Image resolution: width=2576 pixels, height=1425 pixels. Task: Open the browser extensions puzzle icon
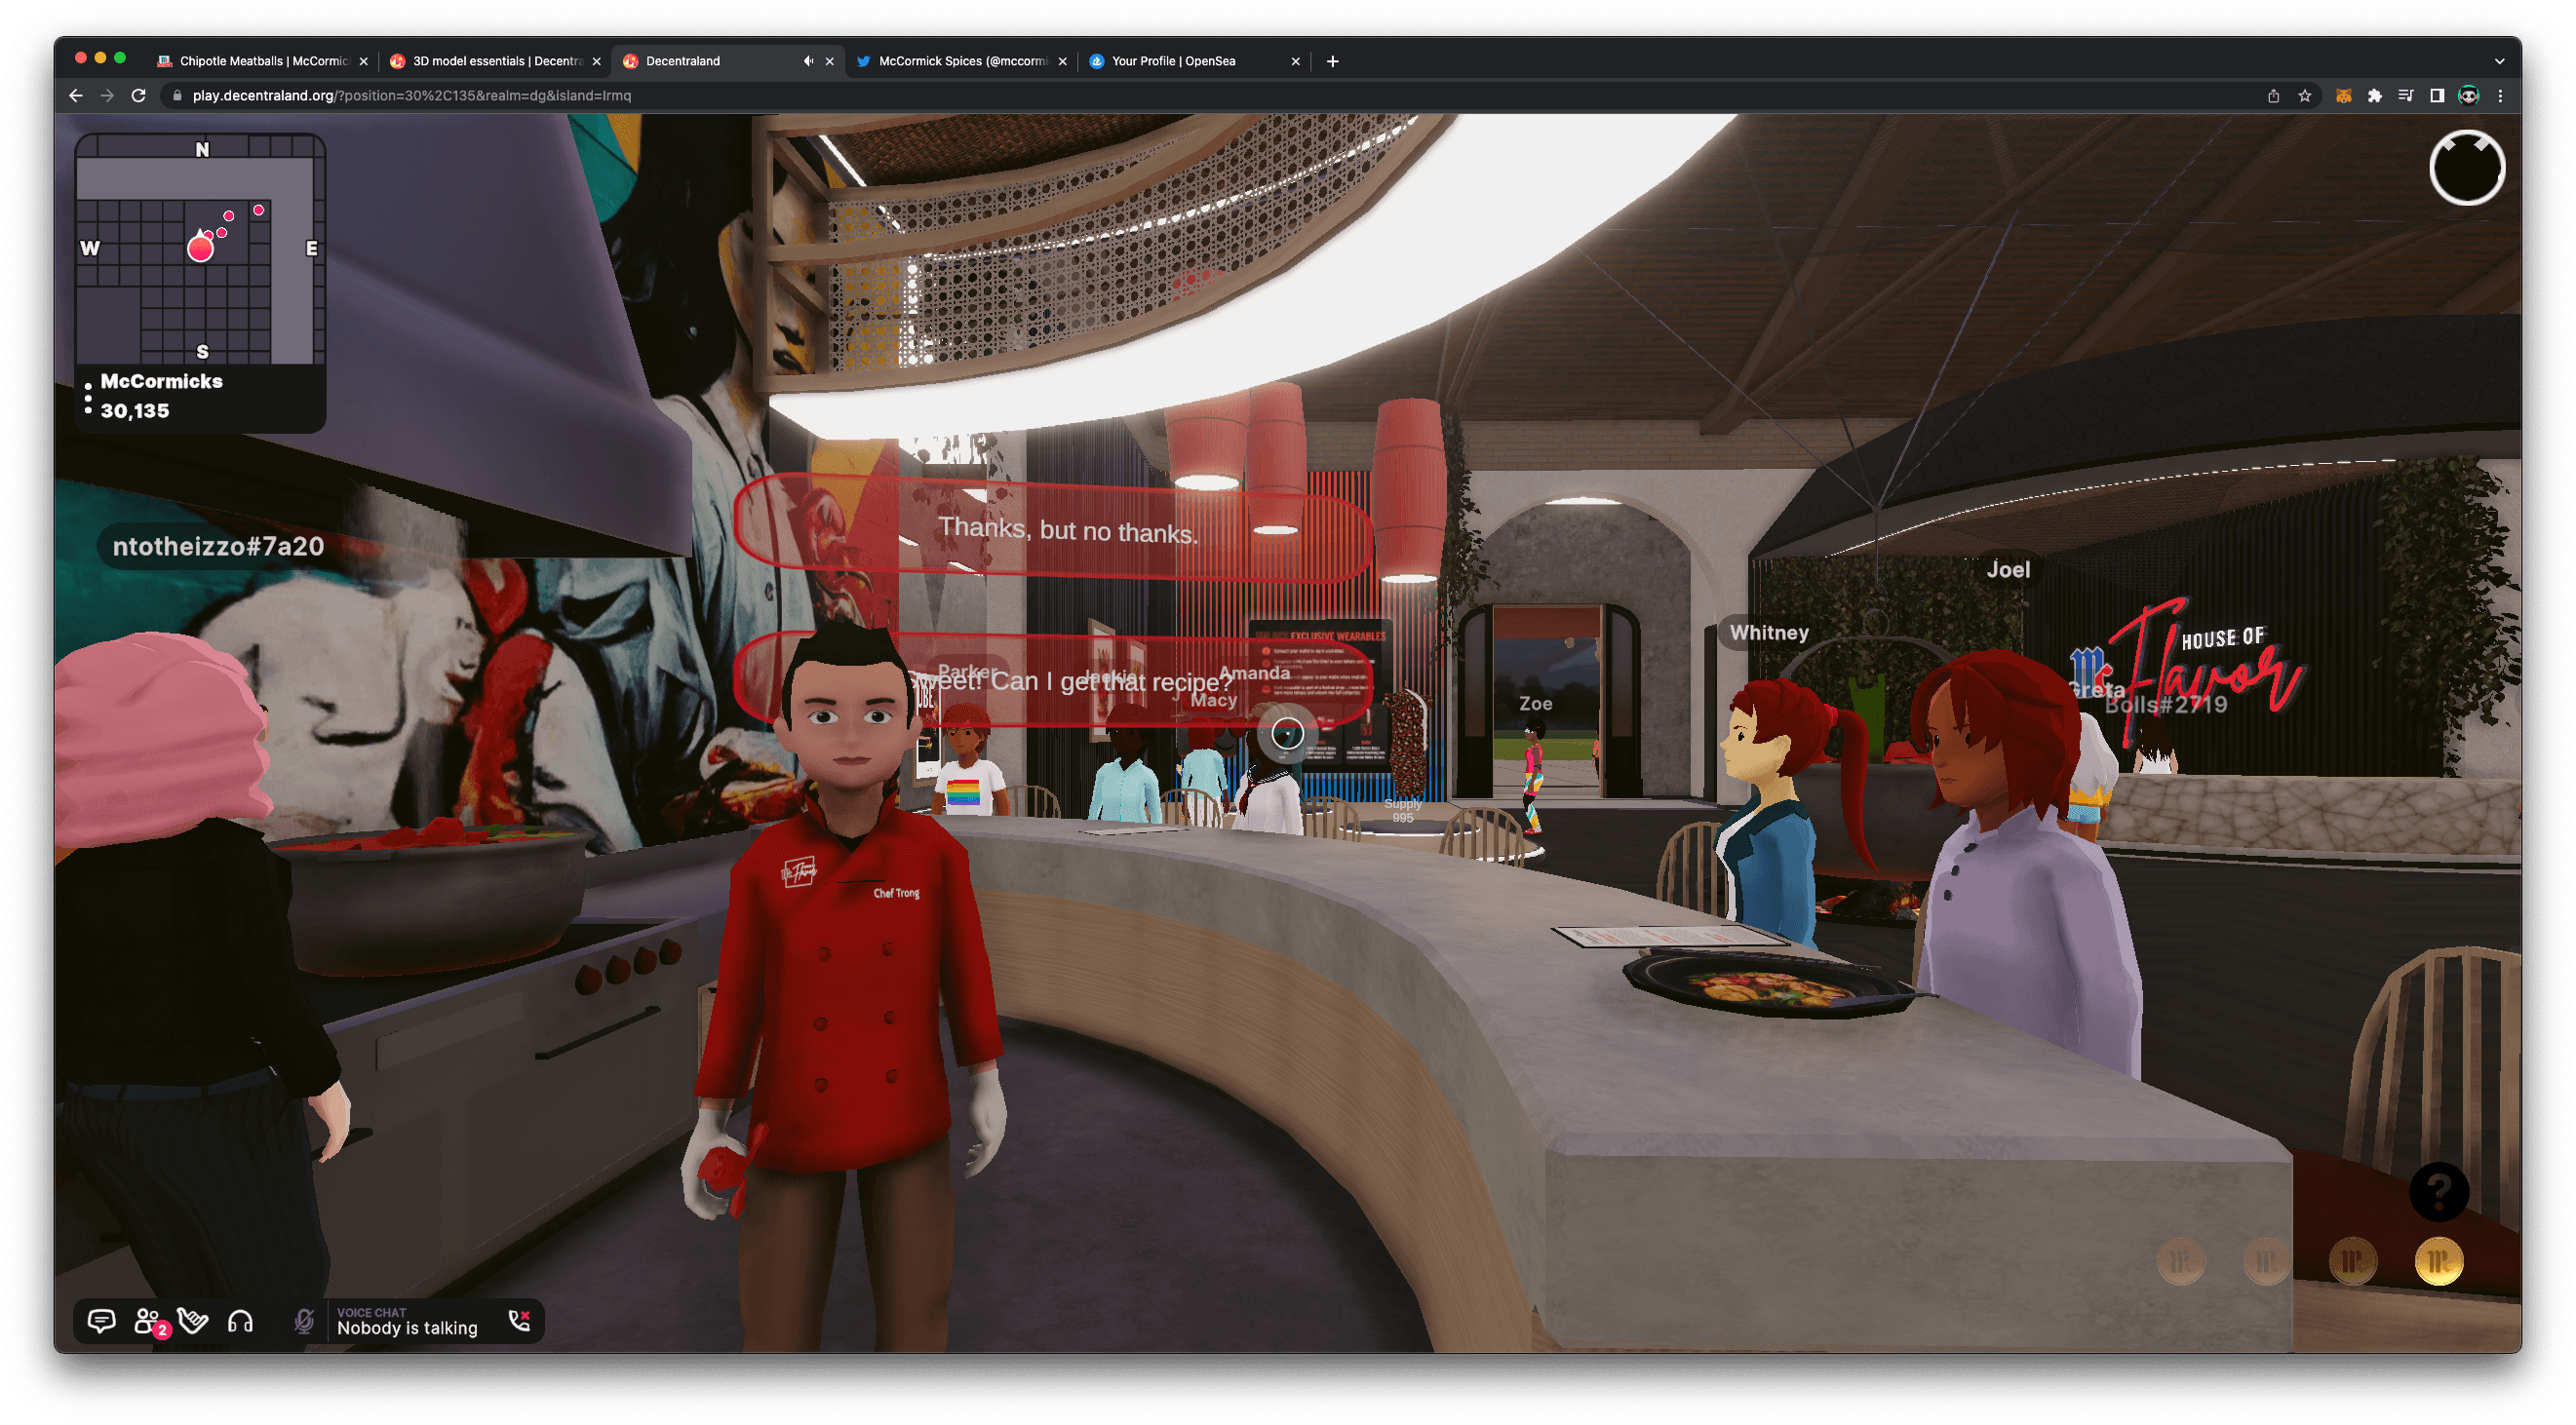pos(2374,96)
